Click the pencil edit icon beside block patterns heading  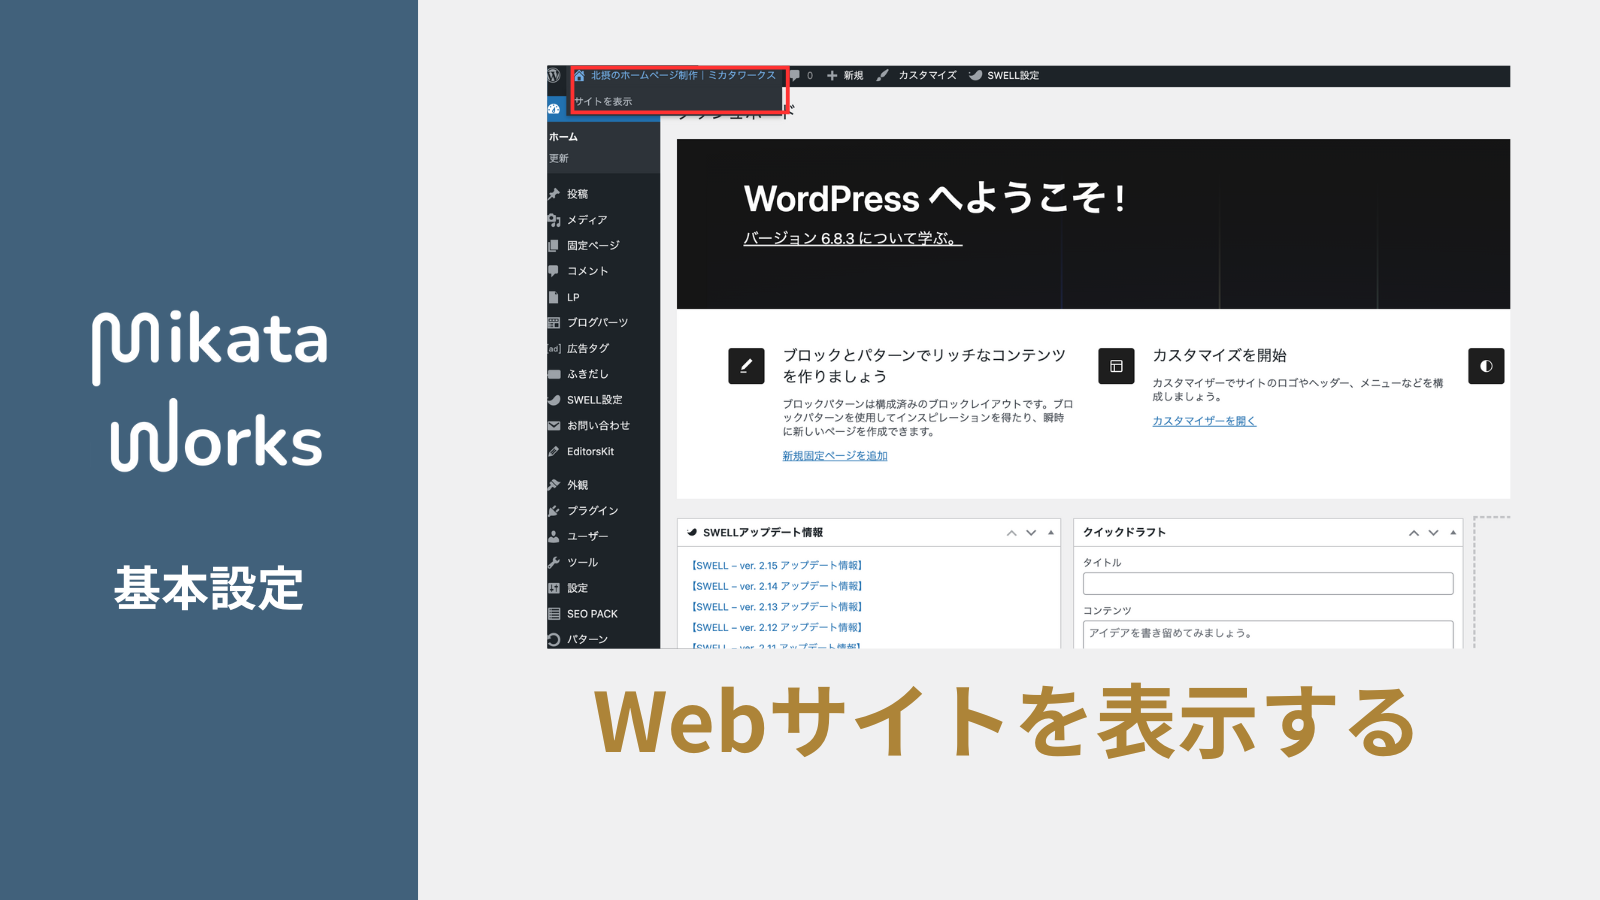coord(746,366)
